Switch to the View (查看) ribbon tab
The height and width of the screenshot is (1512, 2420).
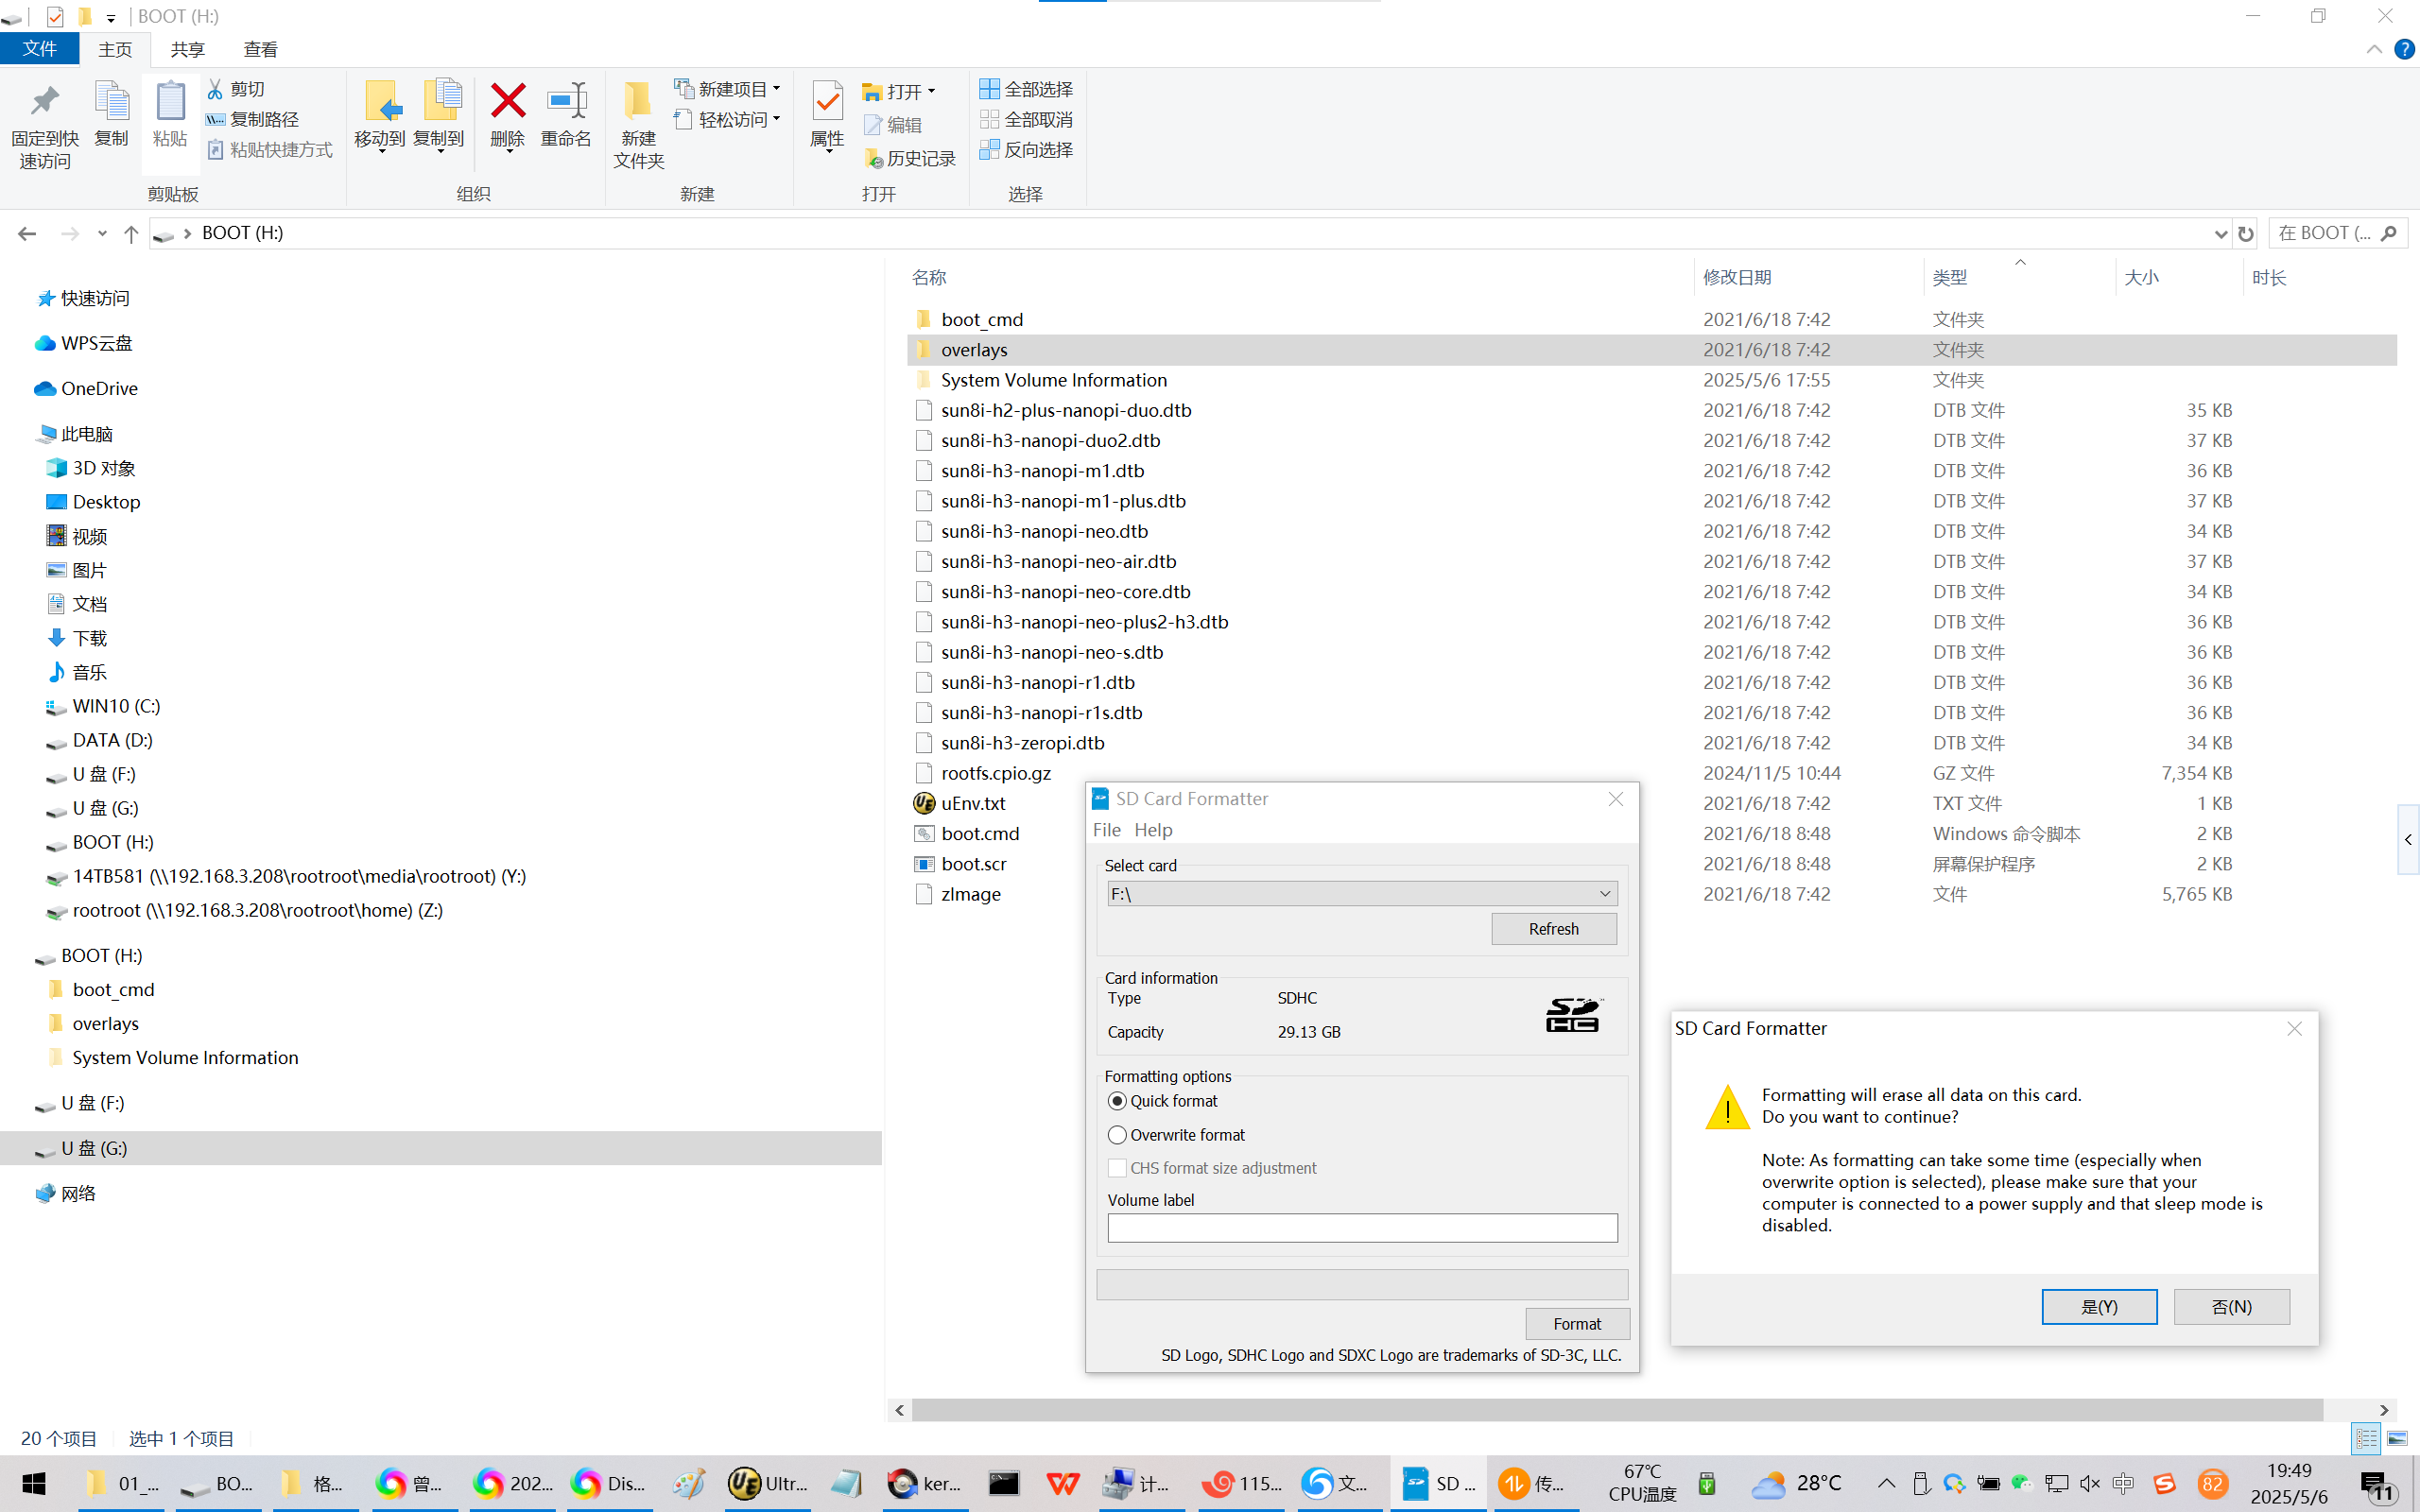[260, 49]
